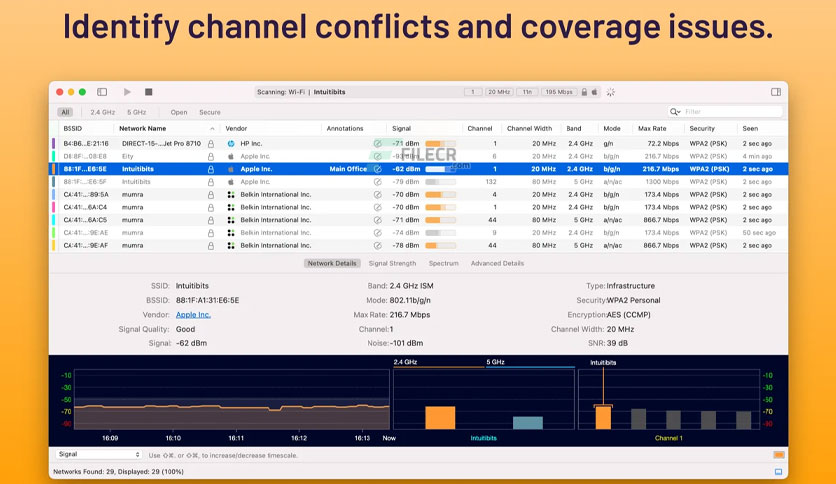The width and height of the screenshot is (836, 484).
Task: Click the orange icon in the bottom-right status bar
Action: point(778,455)
